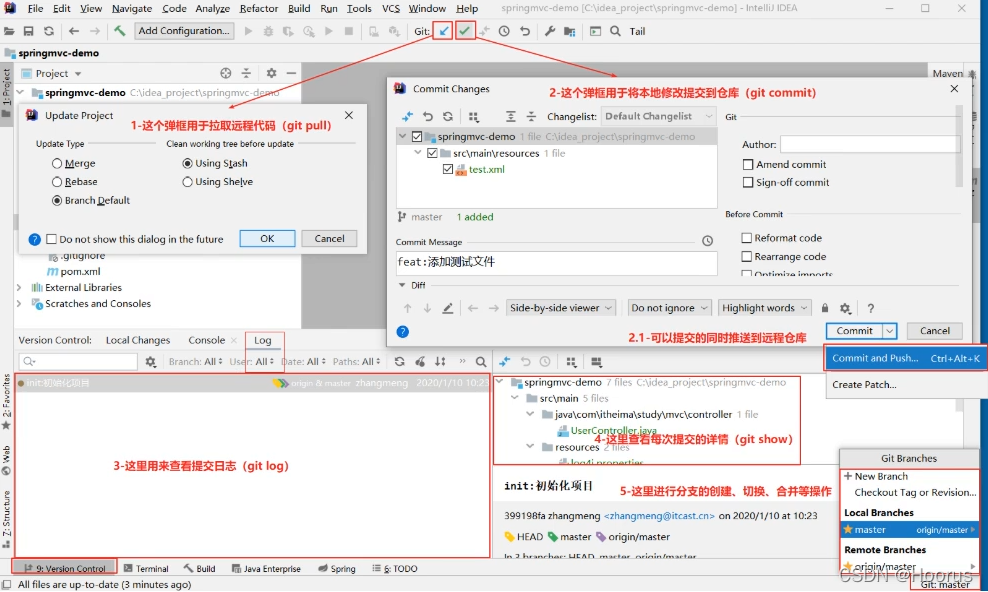The width and height of the screenshot is (988, 592).
Task: Click the lock icon in Diff toolbar
Action: click(x=825, y=308)
